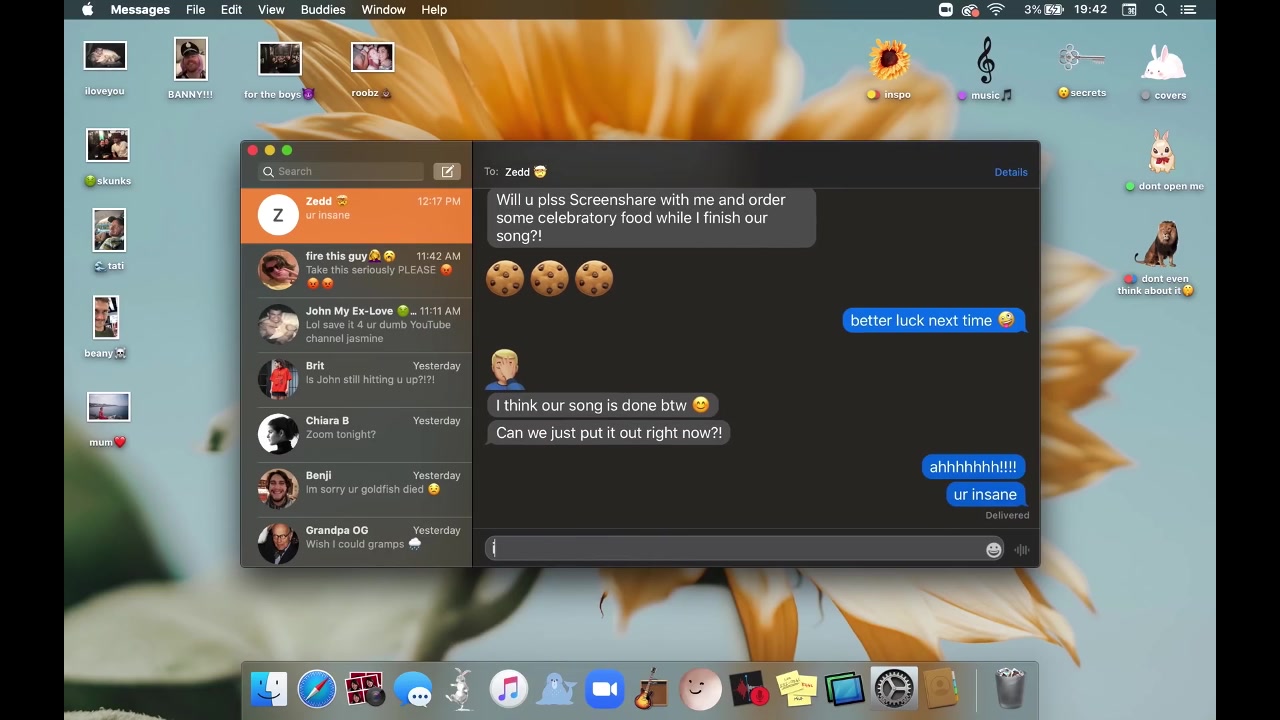
Task: Click the compose new message icon
Action: [x=447, y=172]
